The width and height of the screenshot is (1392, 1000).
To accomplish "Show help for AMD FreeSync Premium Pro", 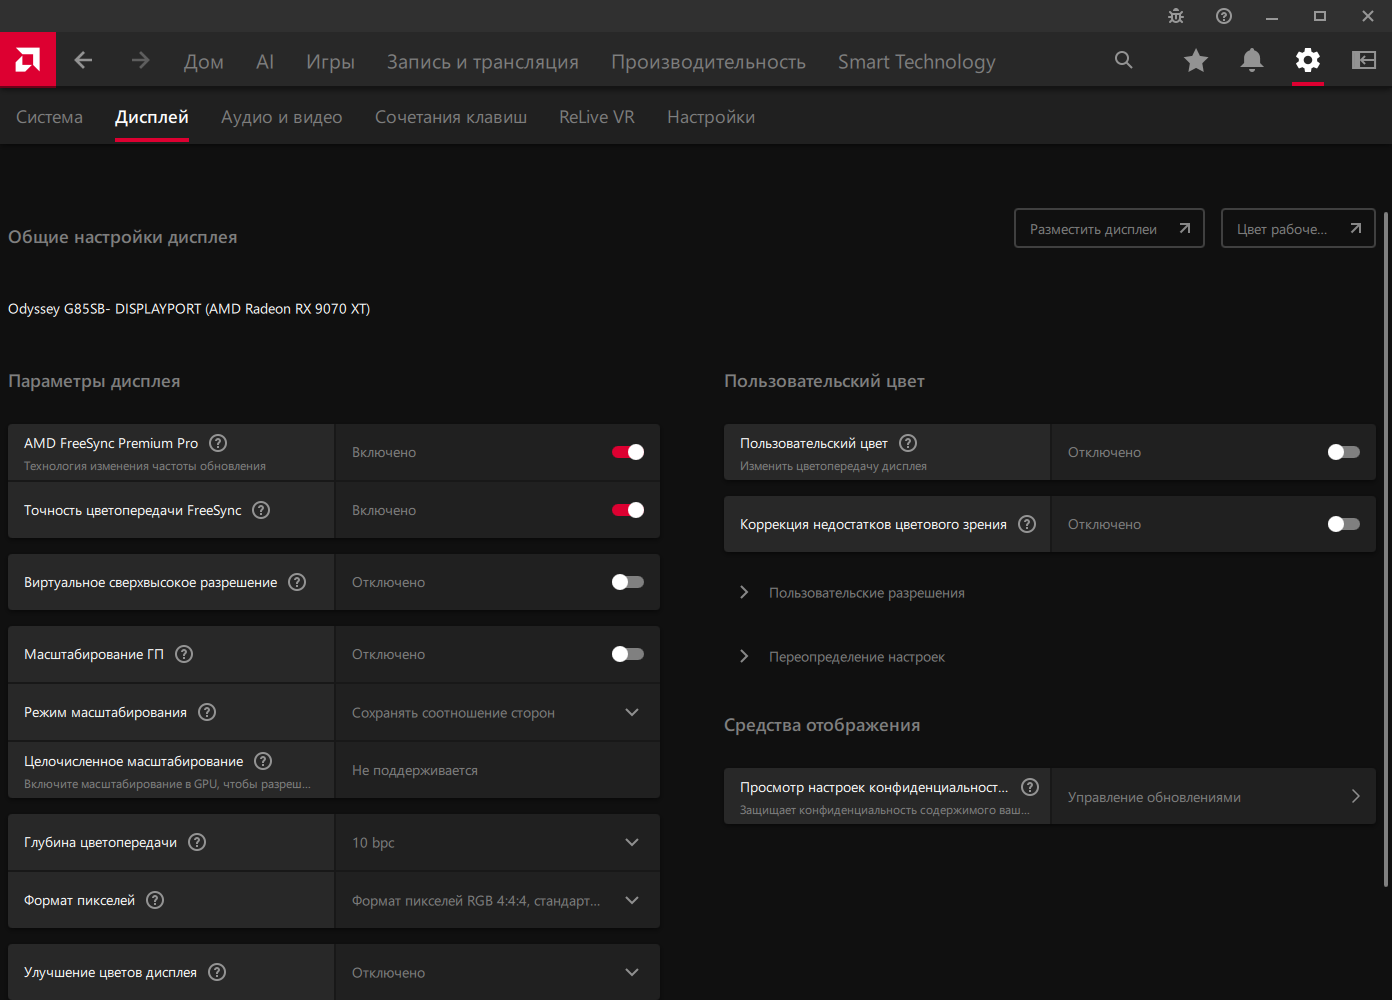I will pos(218,443).
